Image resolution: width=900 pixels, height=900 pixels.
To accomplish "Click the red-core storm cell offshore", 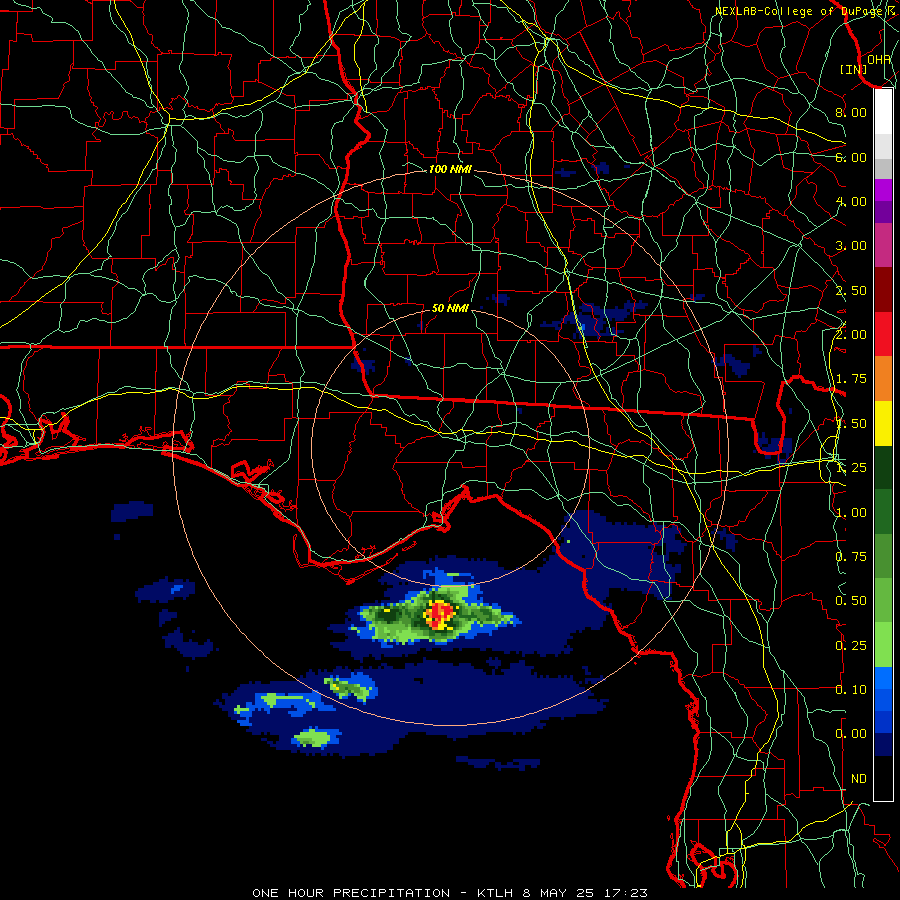I will tap(440, 615).
